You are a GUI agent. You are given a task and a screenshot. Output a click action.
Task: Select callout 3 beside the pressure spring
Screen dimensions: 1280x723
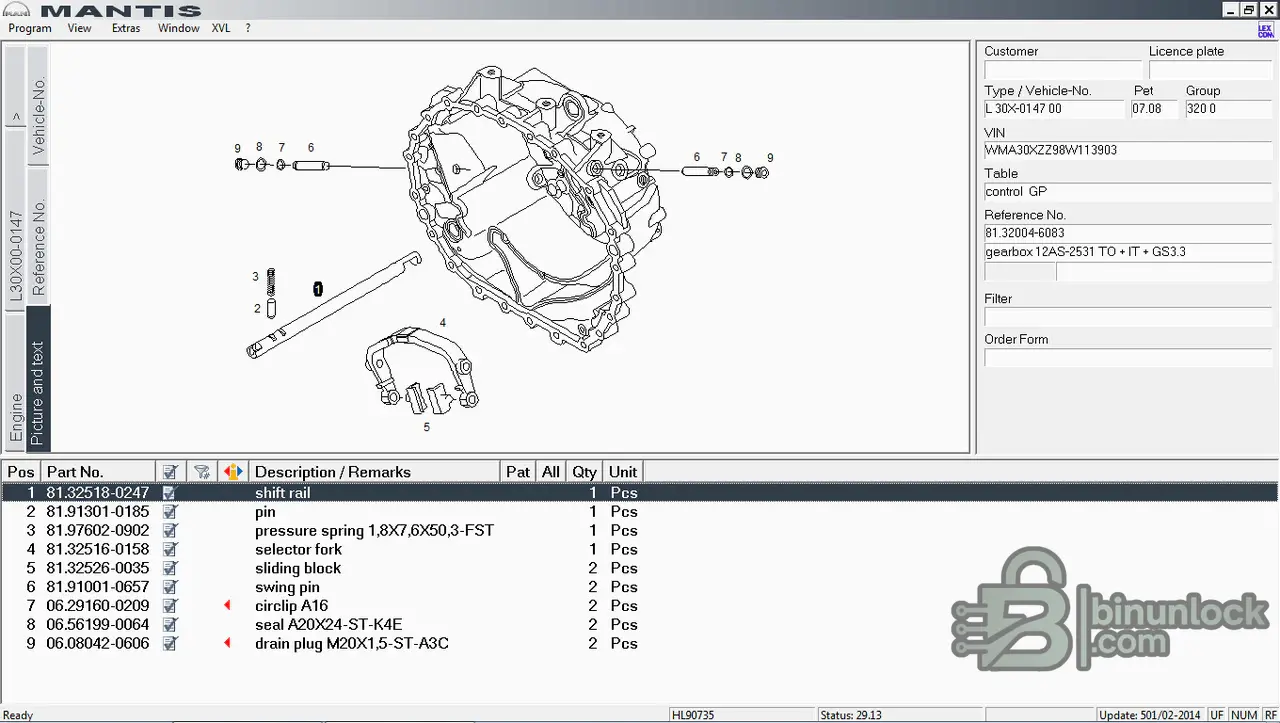[x=255, y=277]
